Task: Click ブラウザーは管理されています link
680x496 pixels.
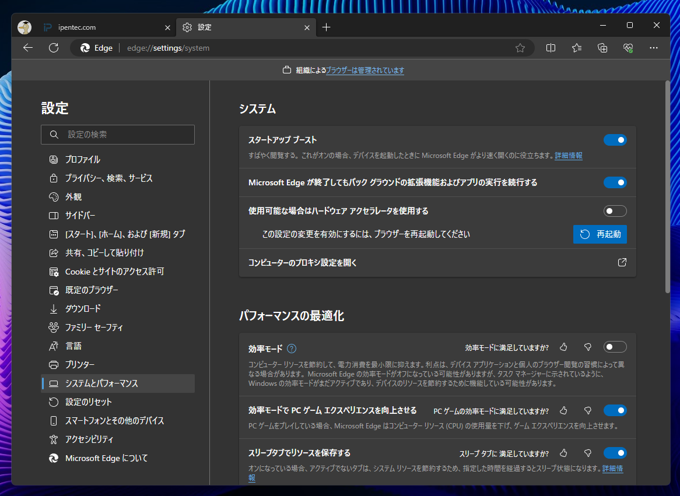Action: [365, 70]
